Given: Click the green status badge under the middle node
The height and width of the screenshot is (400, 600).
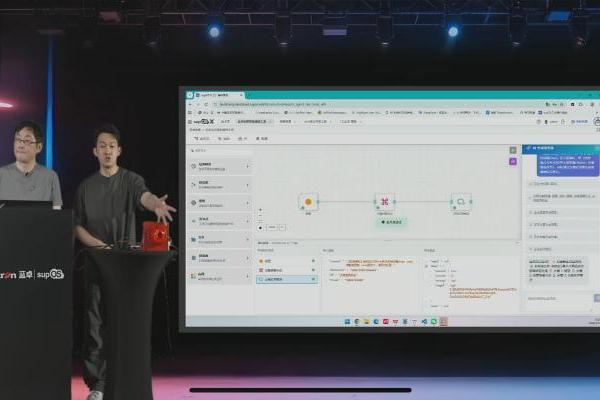Looking at the screenshot, I should pos(391,222).
